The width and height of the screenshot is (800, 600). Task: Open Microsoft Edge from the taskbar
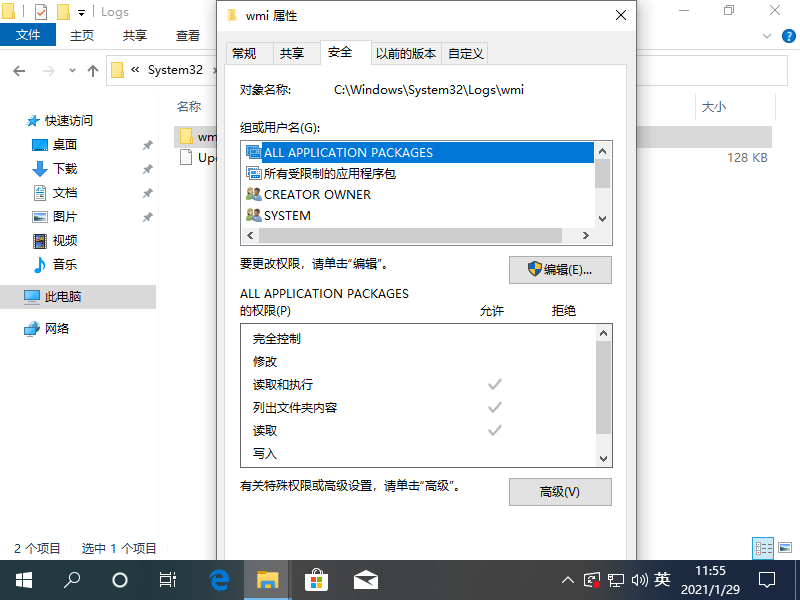pyautogui.click(x=219, y=580)
